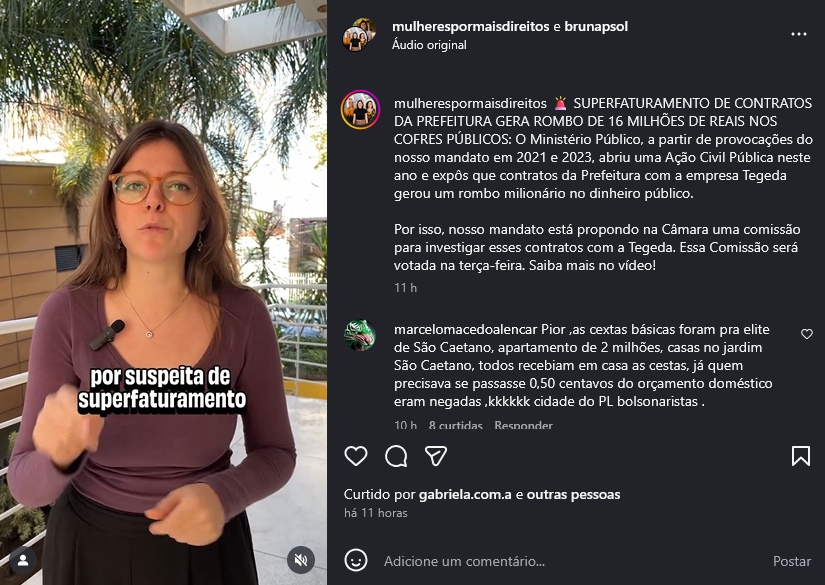
Task: Reply to the comment via Responder
Action: 524,425
